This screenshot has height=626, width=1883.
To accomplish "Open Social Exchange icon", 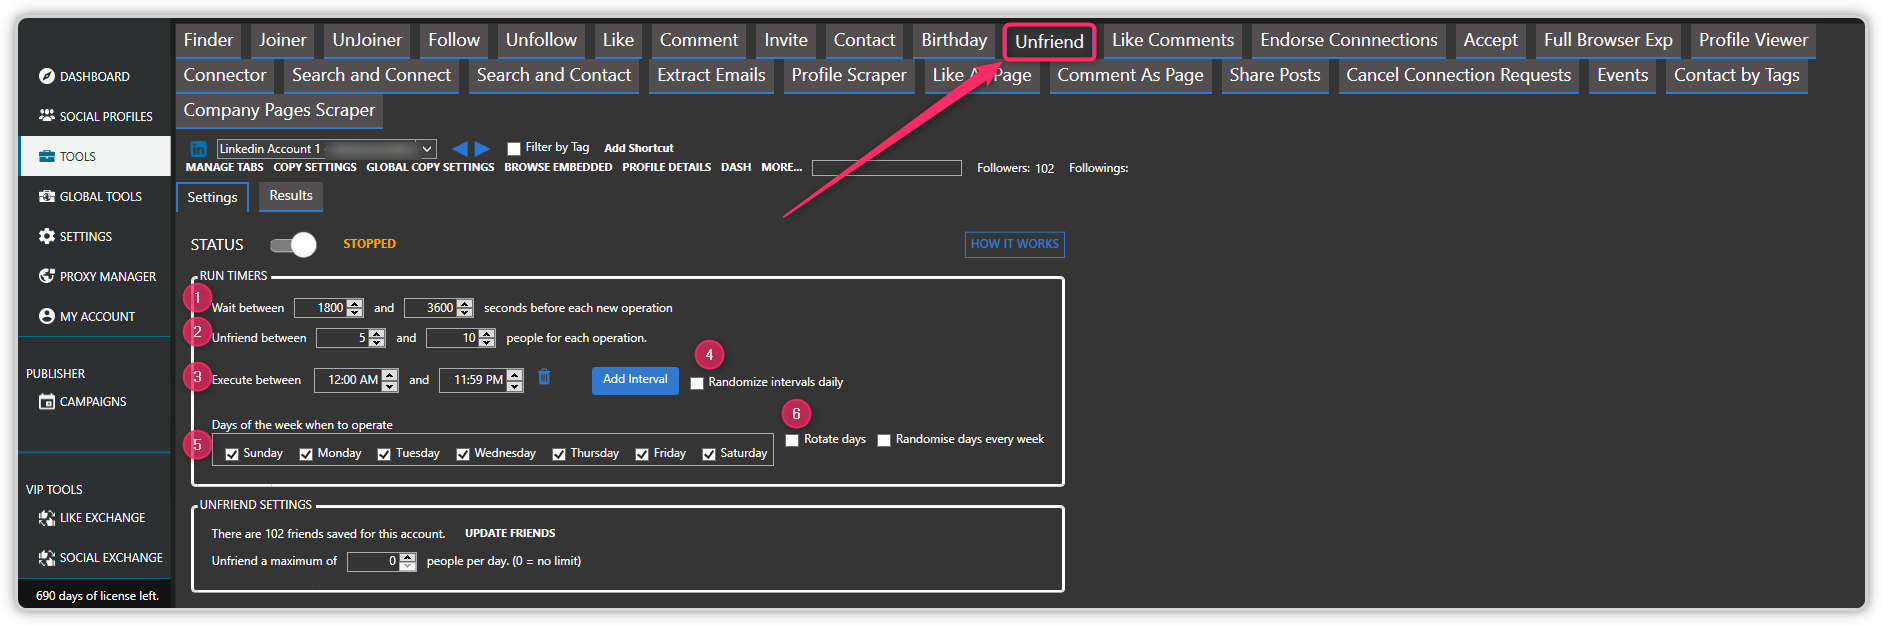I will (47, 557).
